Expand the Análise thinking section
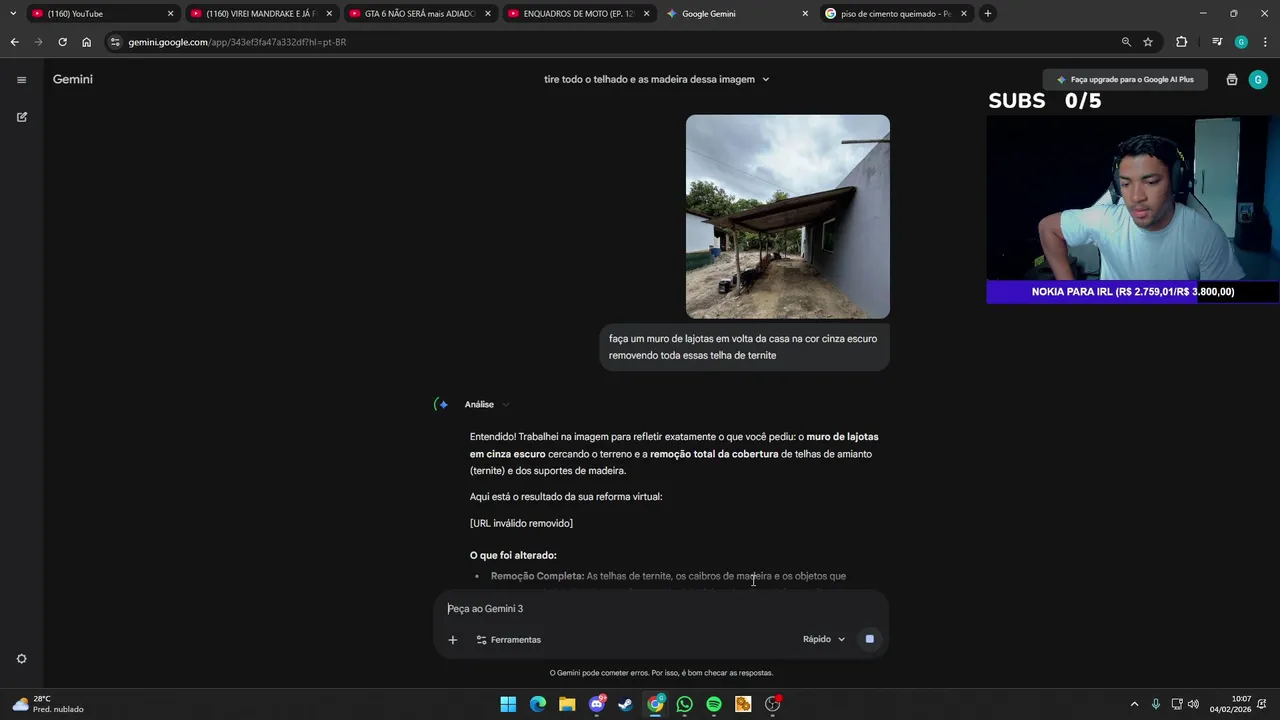The image size is (1280, 720). coord(487,404)
